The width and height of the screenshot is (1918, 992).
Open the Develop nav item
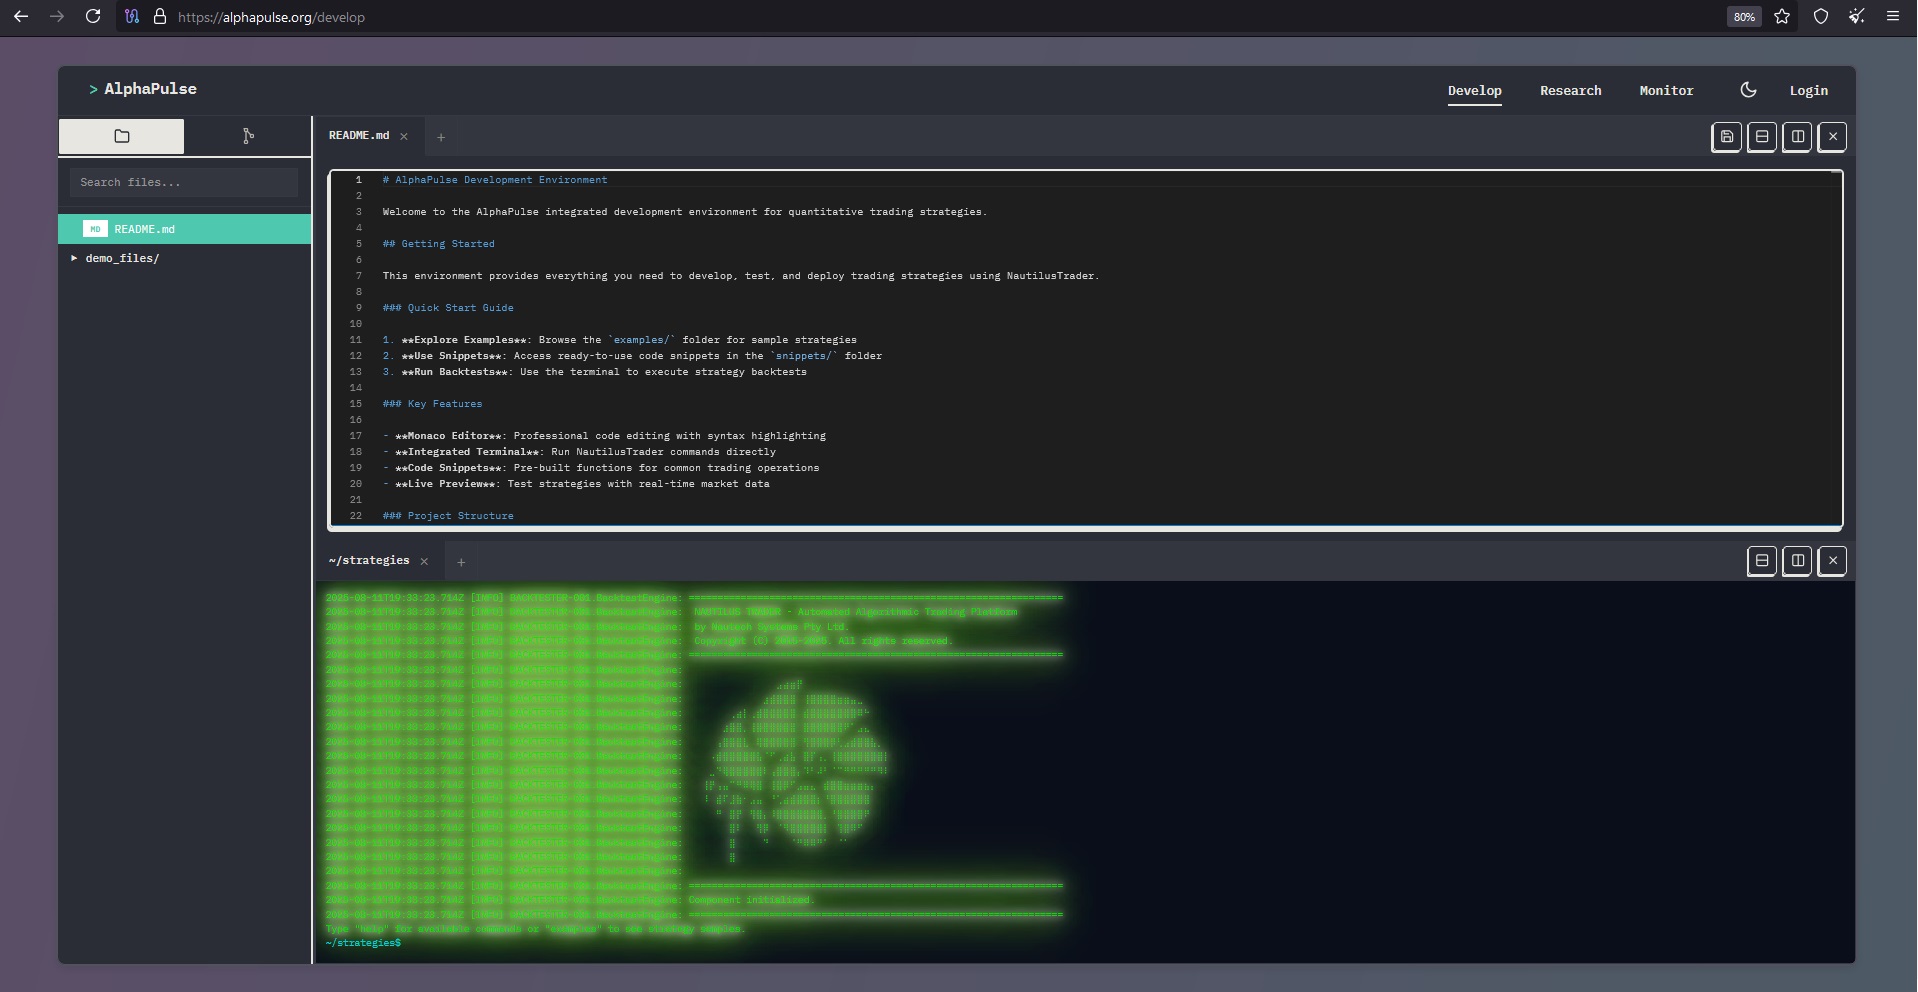point(1474,90)
